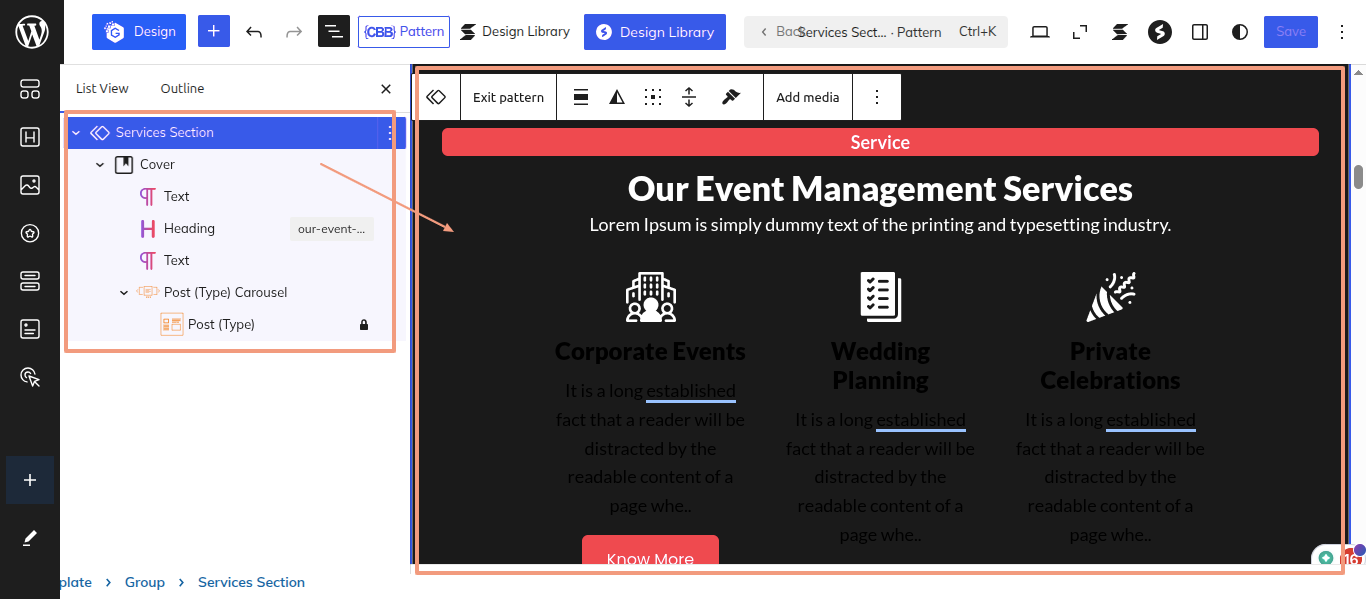Toggle fullscreen zoom-out view
Image resolution: width=1366 pixels, height=599 pixels.
1080,32
